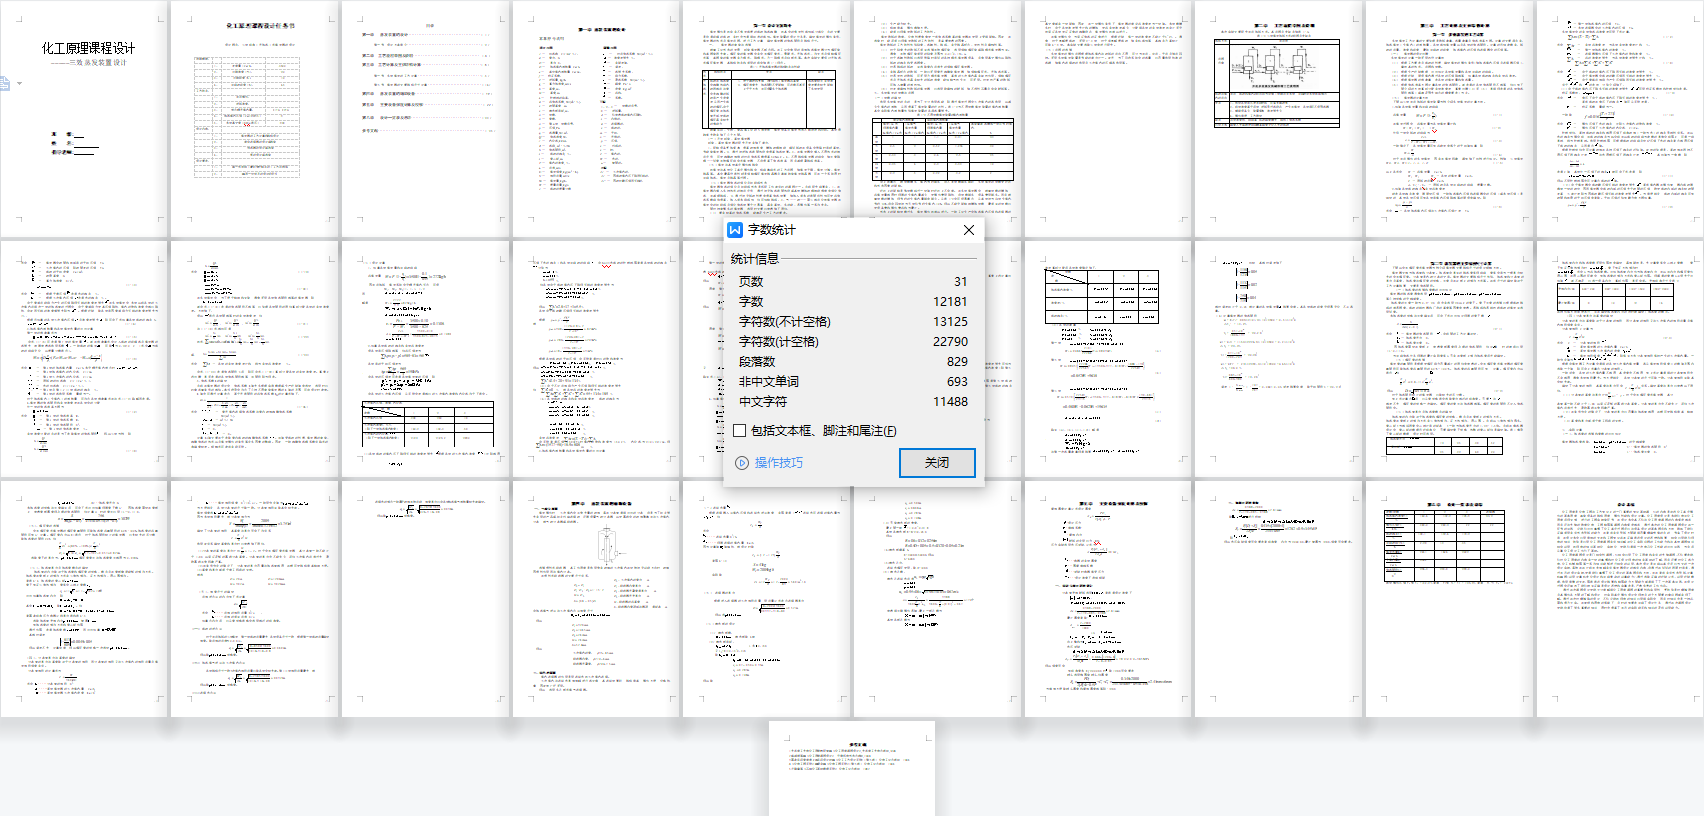Select the 字符数(计空格) label
Viewport: 1704px width, 816px height.
779,342
